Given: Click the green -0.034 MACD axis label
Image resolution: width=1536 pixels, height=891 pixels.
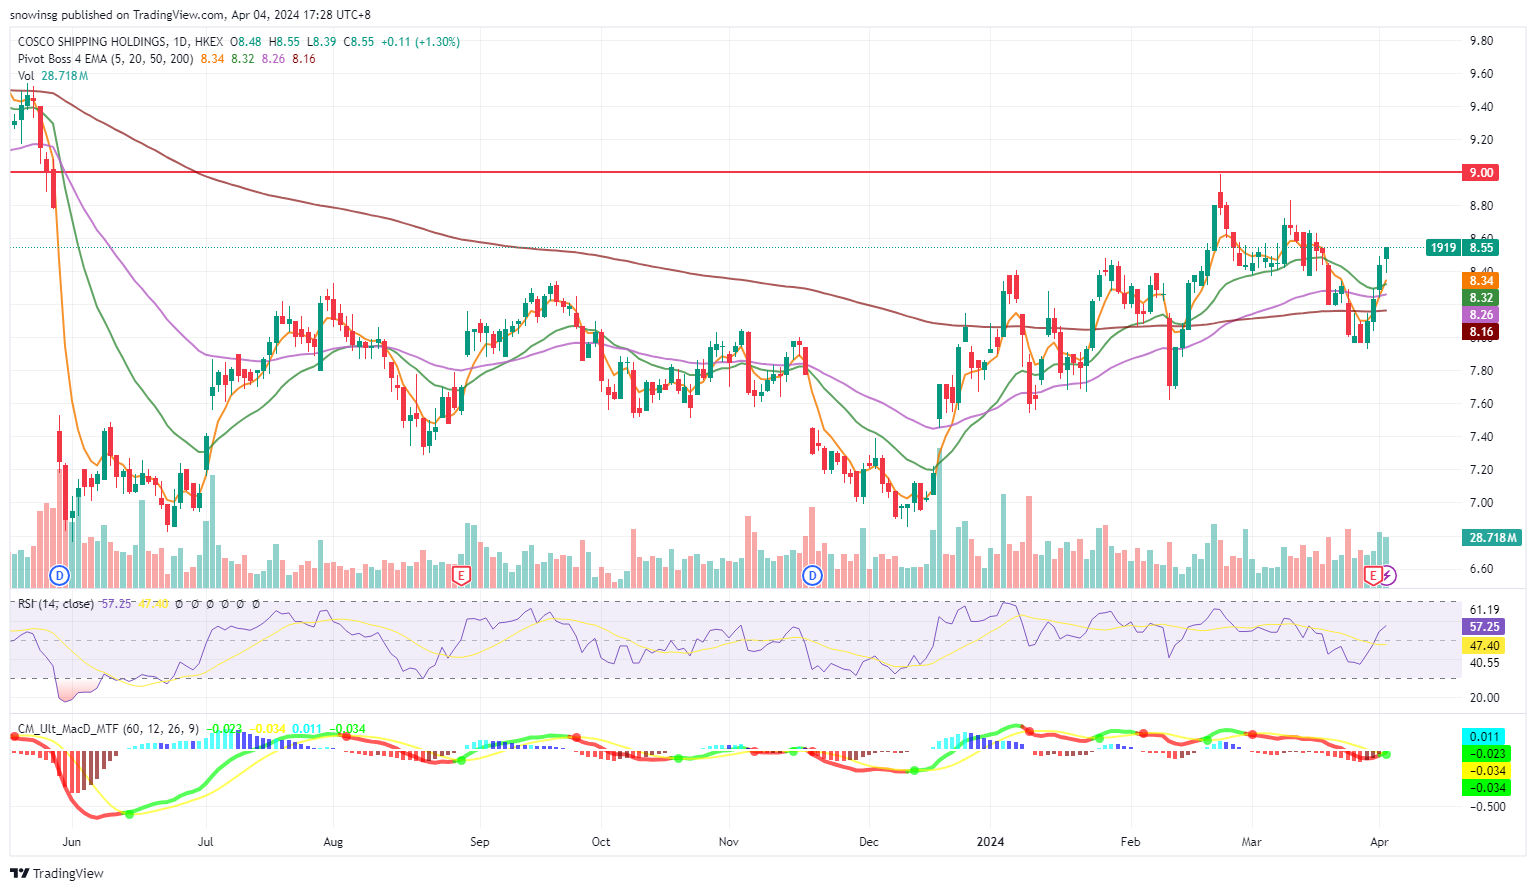Looking at the screenshot, I should pyautogui.click(x=1485, y=788).
